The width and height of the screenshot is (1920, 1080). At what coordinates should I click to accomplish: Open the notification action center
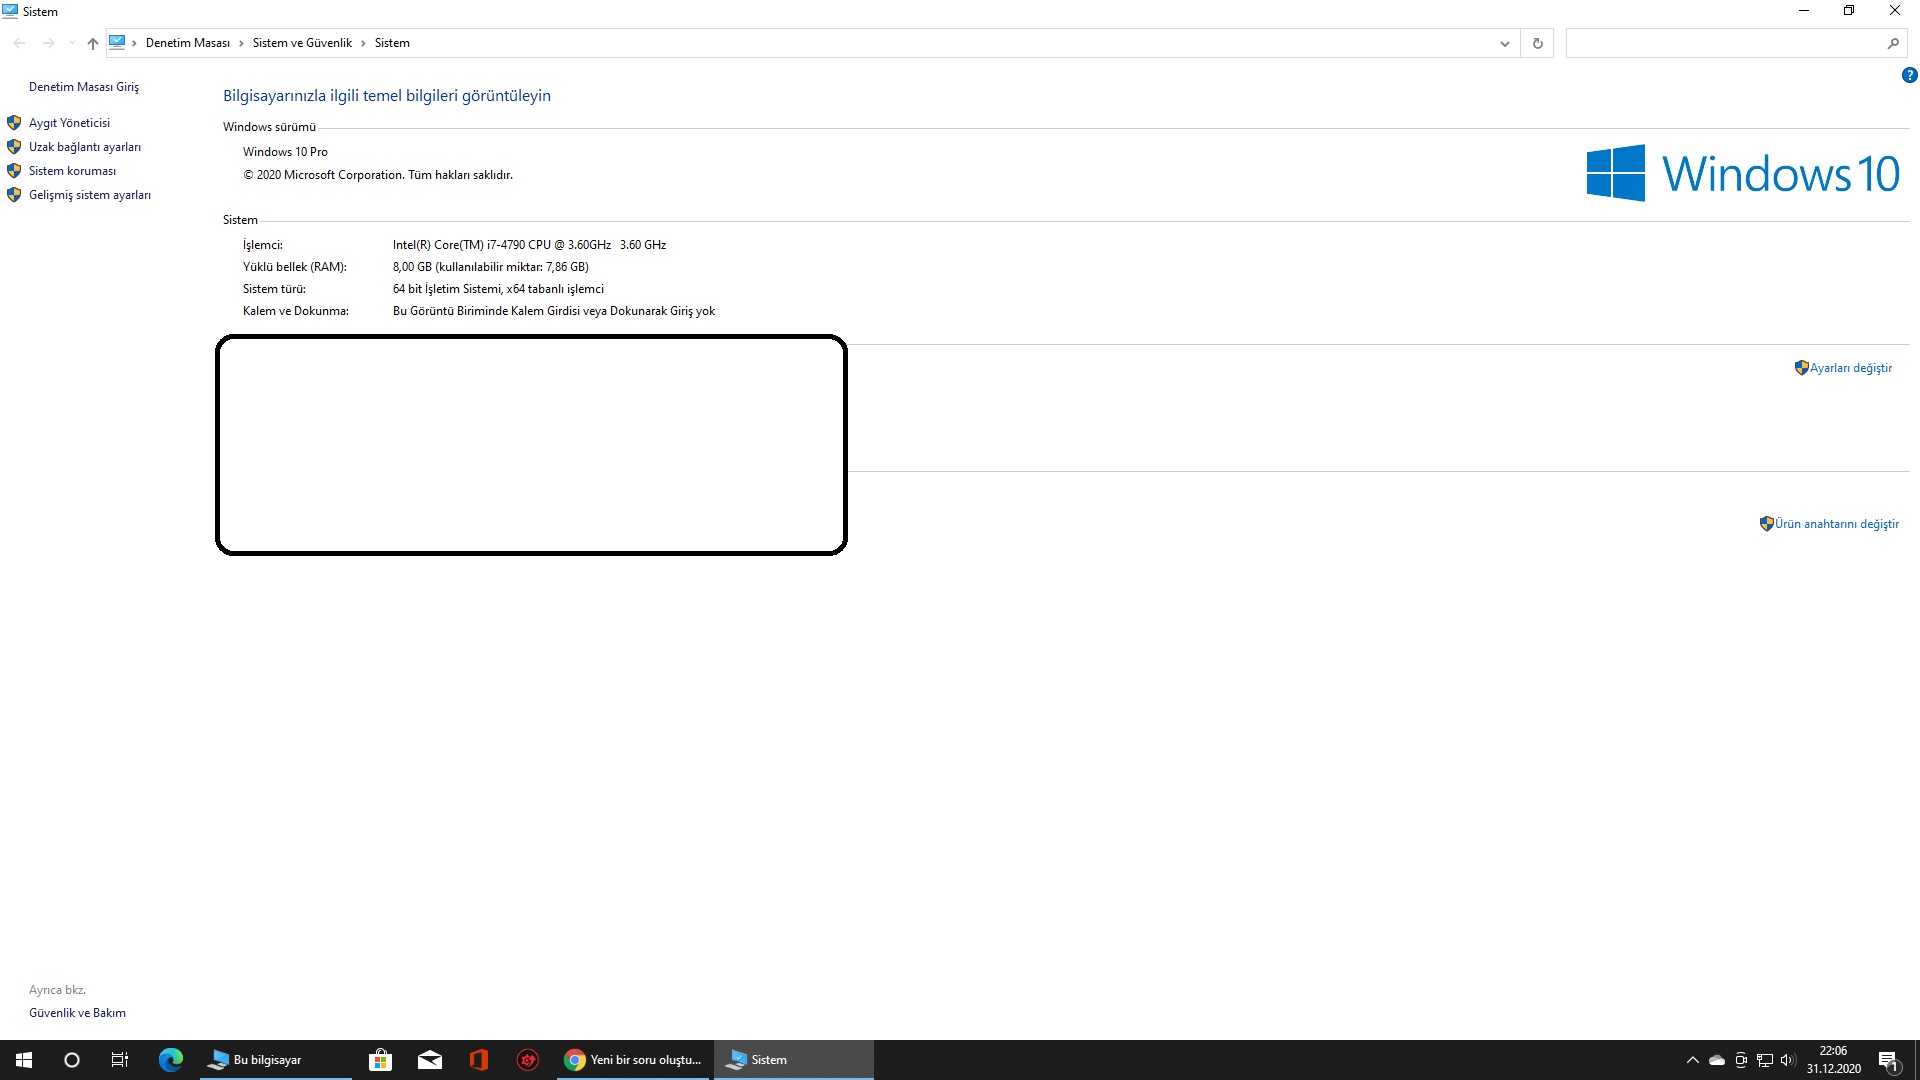(1889, 1060)
